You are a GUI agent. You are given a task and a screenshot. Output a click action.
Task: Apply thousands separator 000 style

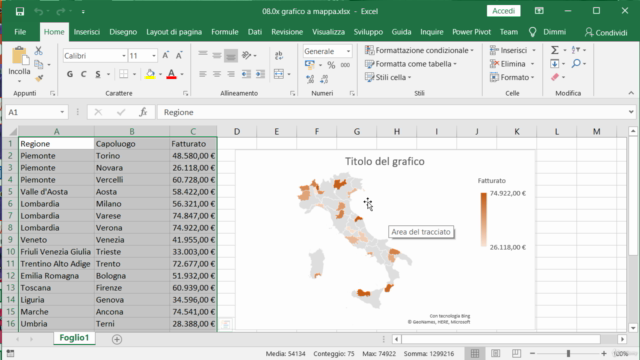345,64
